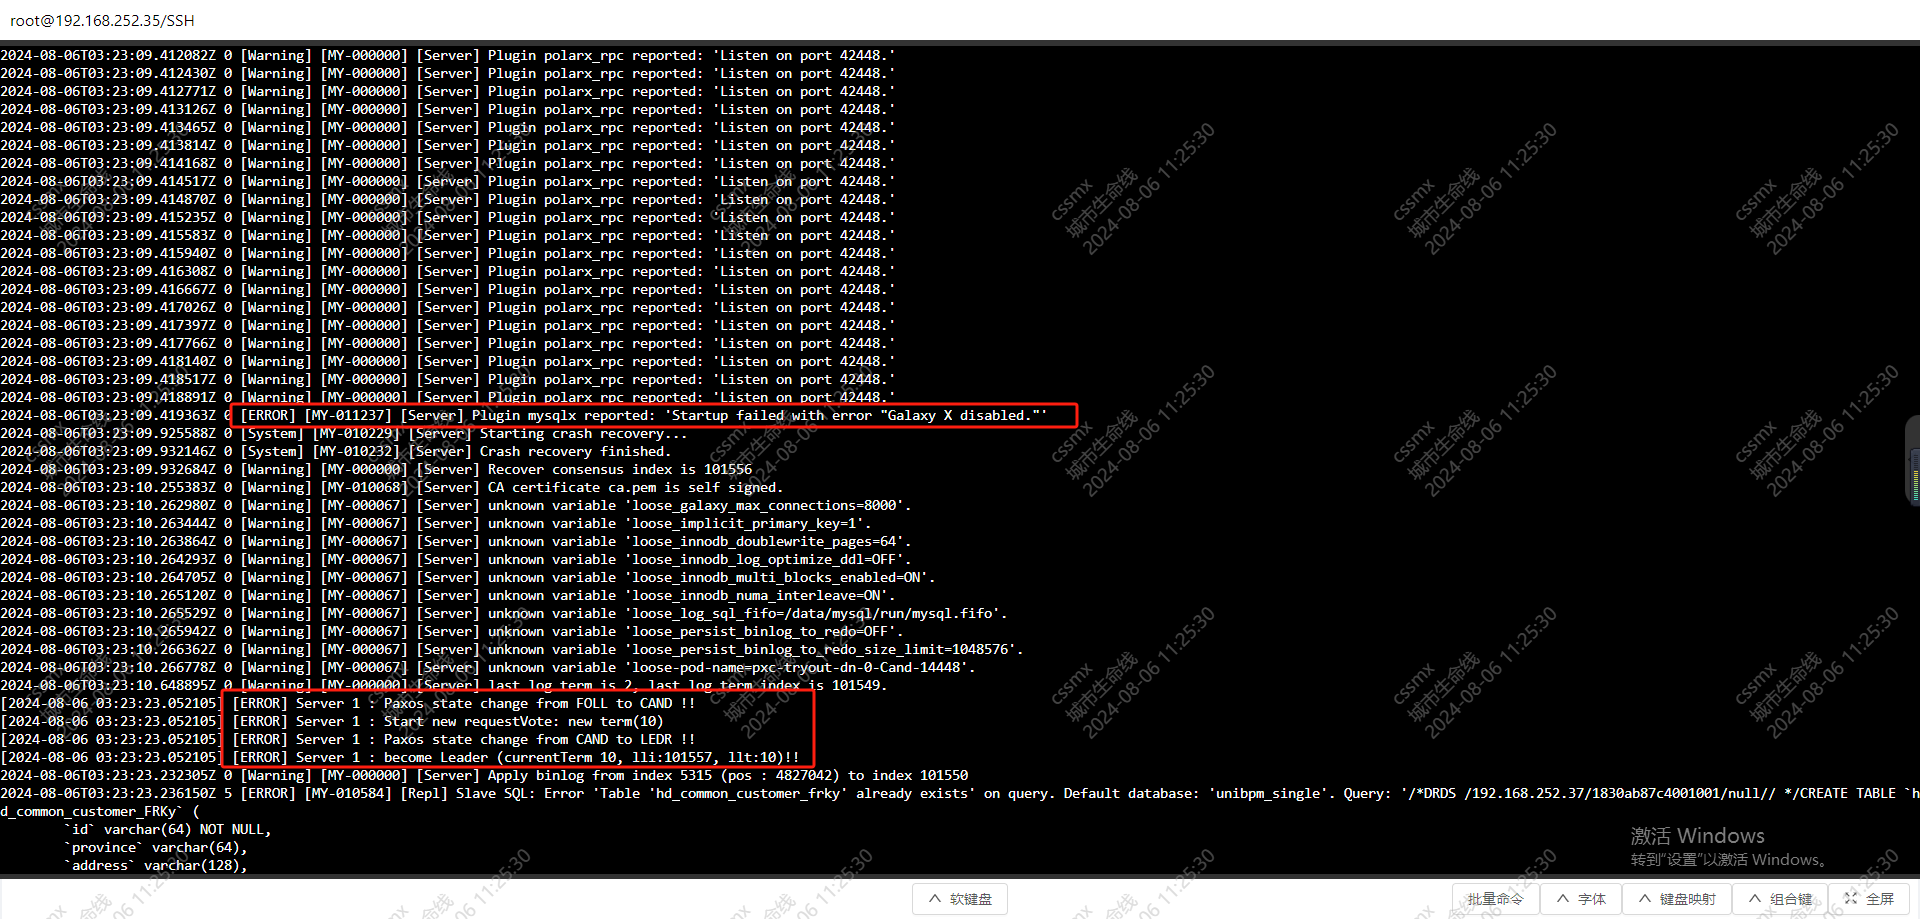Viewport: 1920px width, 919px height.
Task: Click the 'Crash recovery finished.' log line
Action: 336,452
